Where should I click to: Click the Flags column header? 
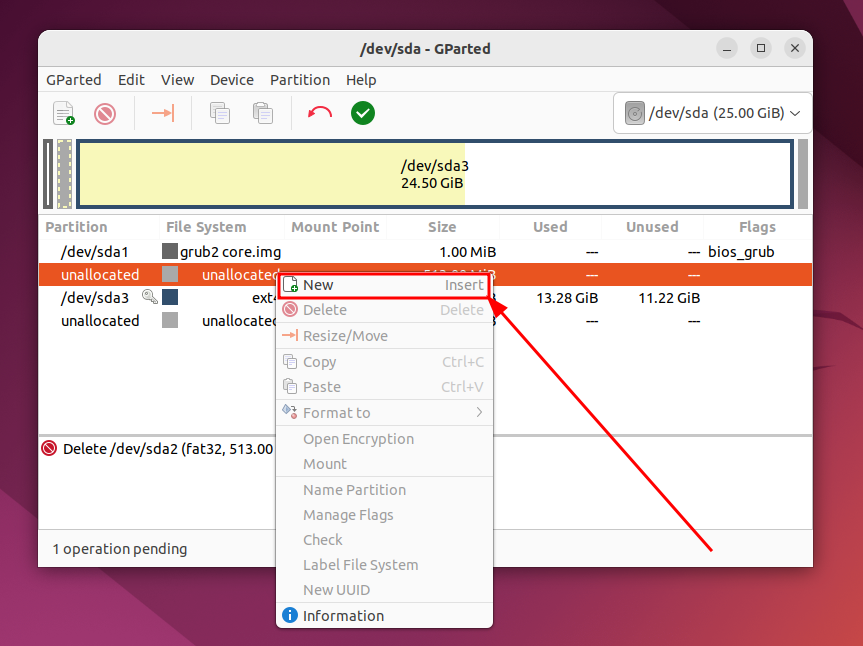point(757,227)
